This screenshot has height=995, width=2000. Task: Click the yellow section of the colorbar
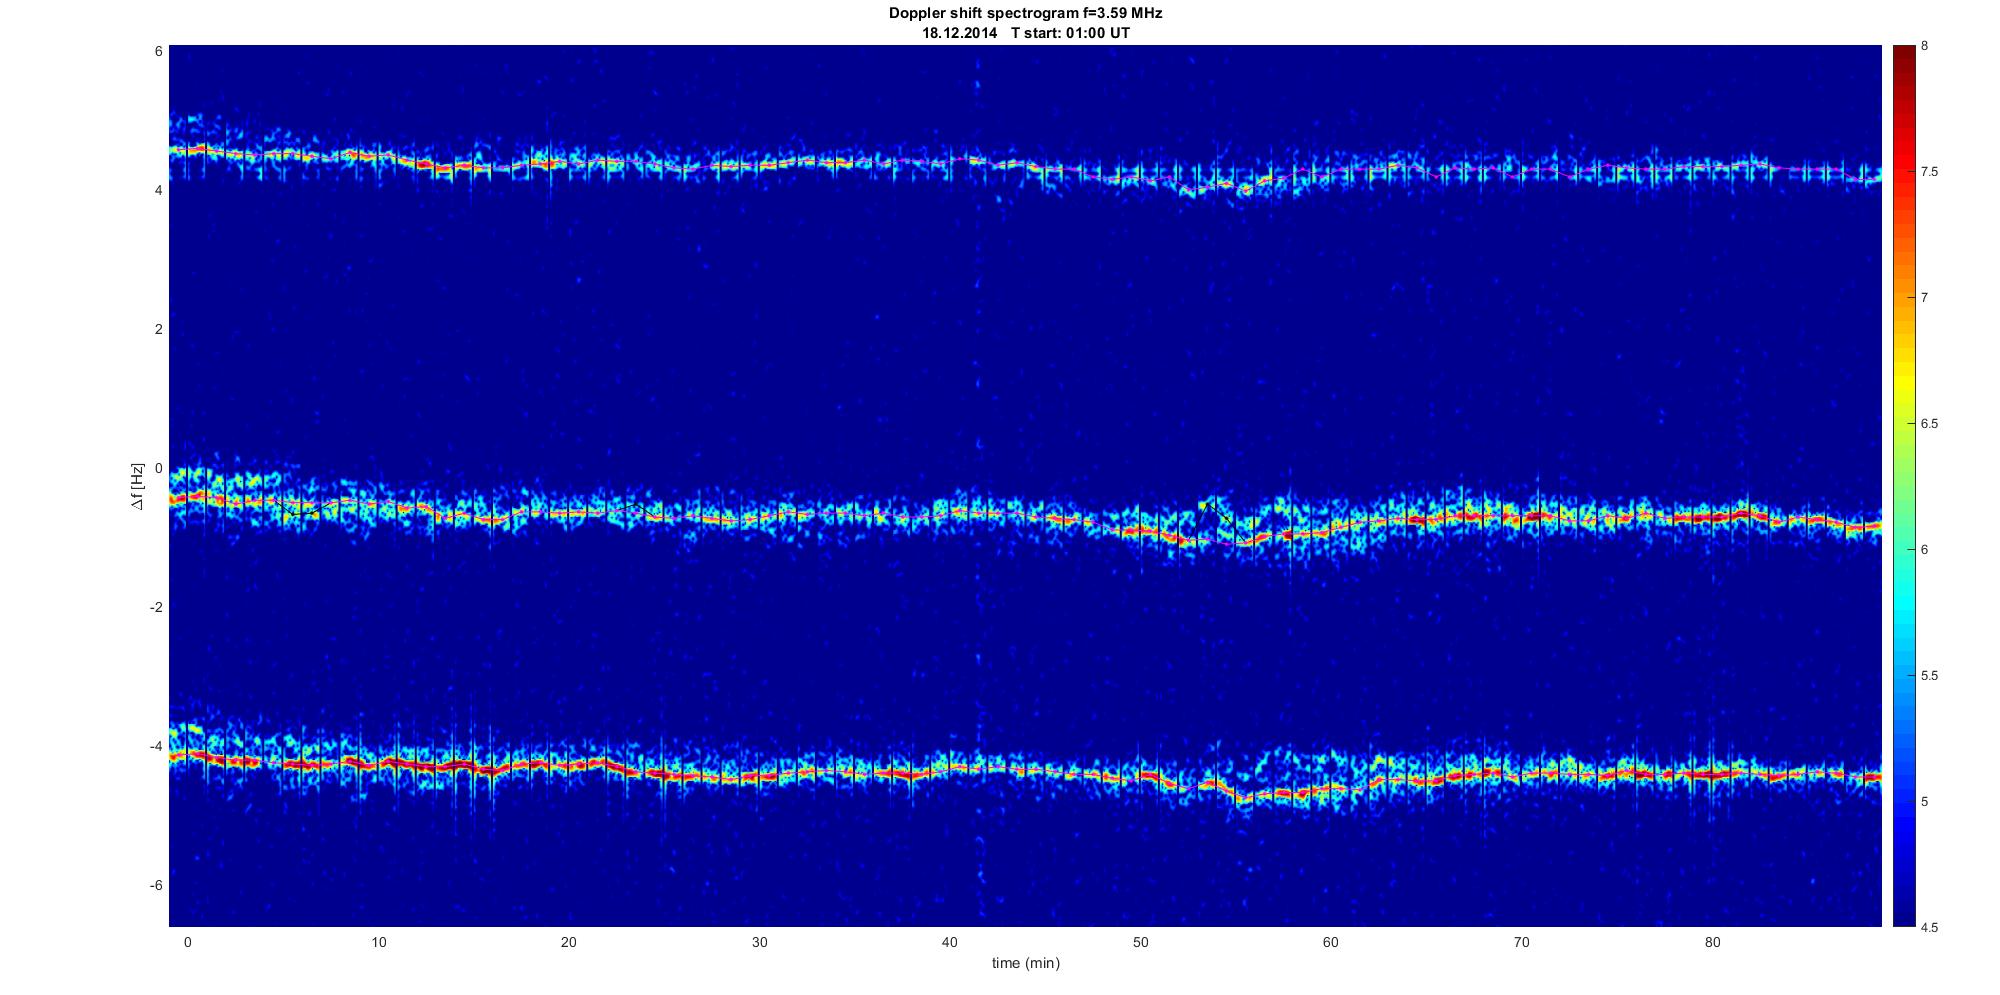tap(1903, 385)
